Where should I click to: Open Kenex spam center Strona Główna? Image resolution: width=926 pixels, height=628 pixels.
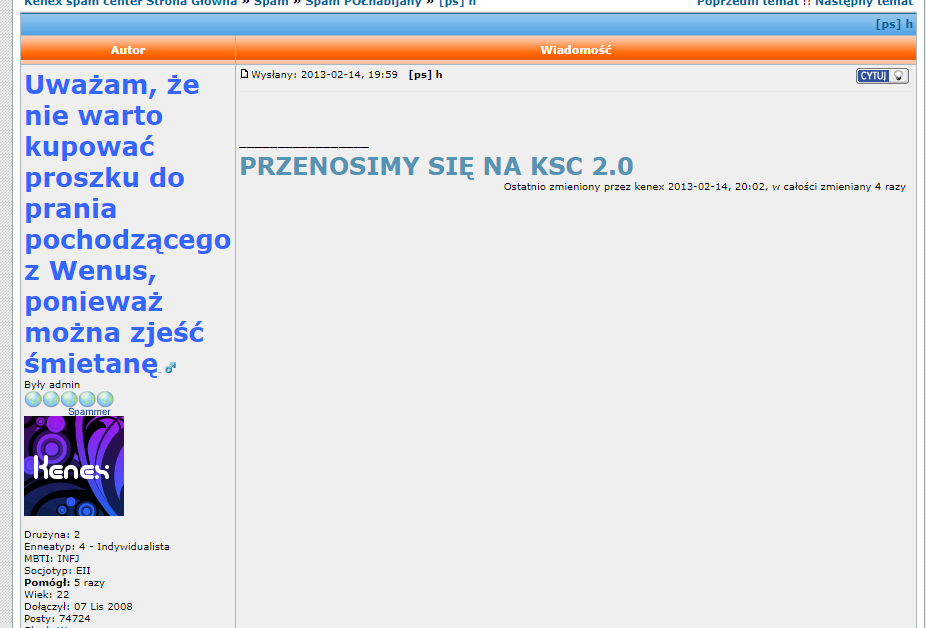point(130,3)
